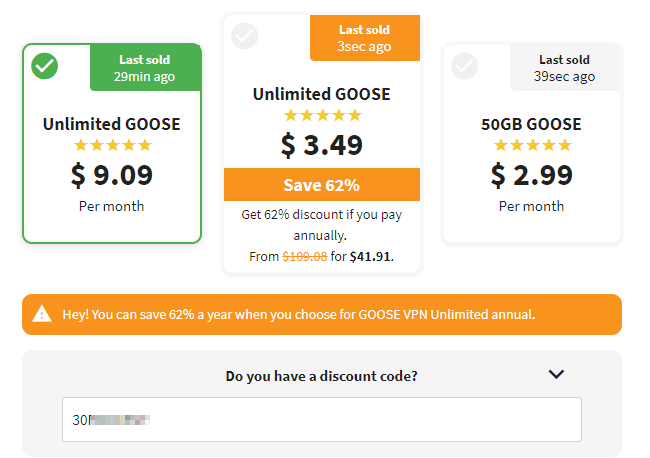Click the '$ 3.49' annual plan price
This screenshot has width=650, height=458.
tap(322, 145)
